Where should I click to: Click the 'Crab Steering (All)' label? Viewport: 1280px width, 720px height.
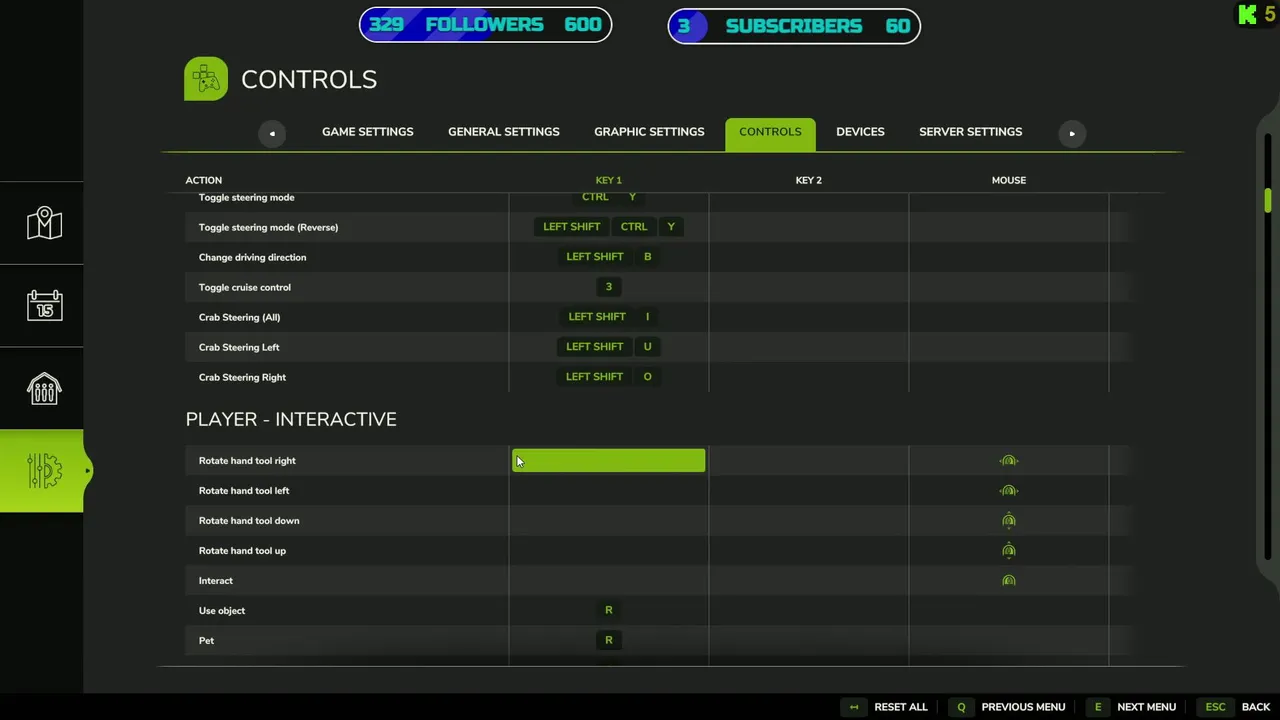(239, 317)
